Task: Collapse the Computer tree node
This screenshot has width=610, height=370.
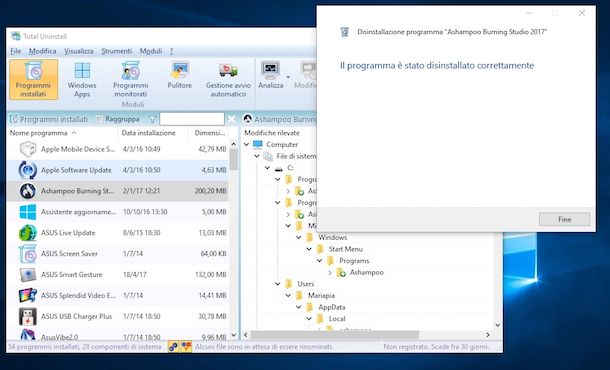Action: [x=246, y=144]
